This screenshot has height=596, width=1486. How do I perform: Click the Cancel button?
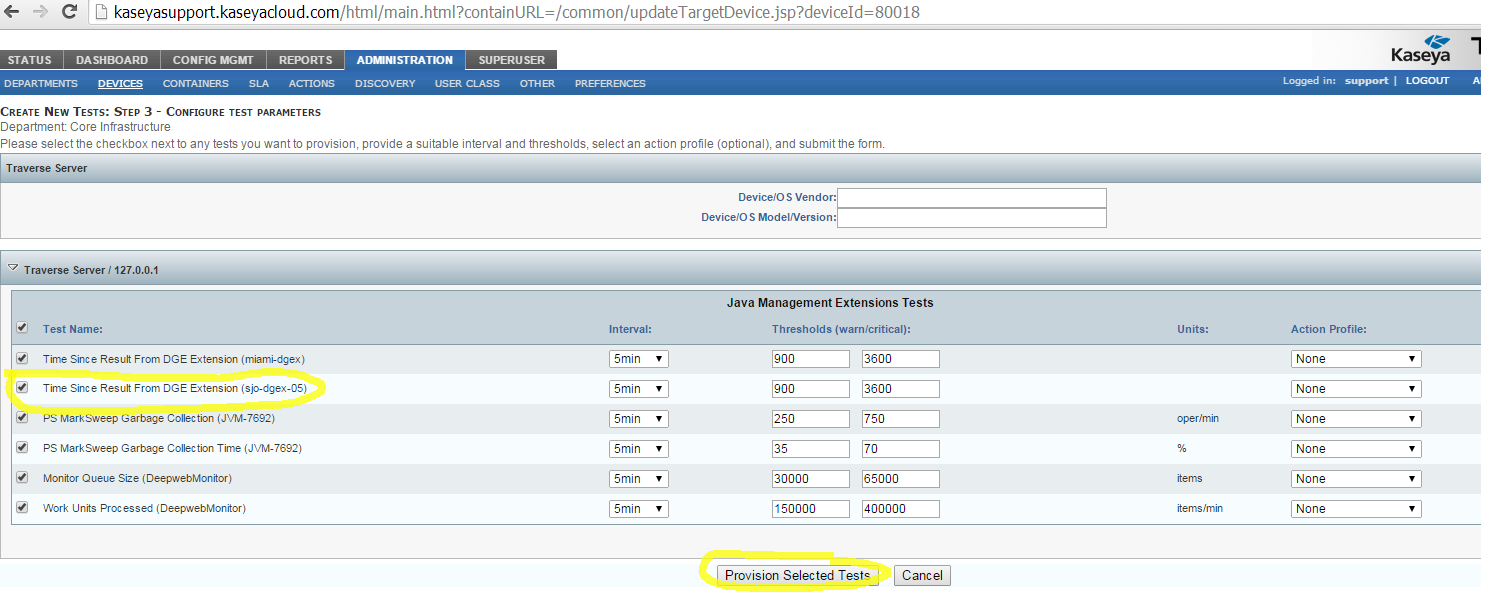coord(922,575)
